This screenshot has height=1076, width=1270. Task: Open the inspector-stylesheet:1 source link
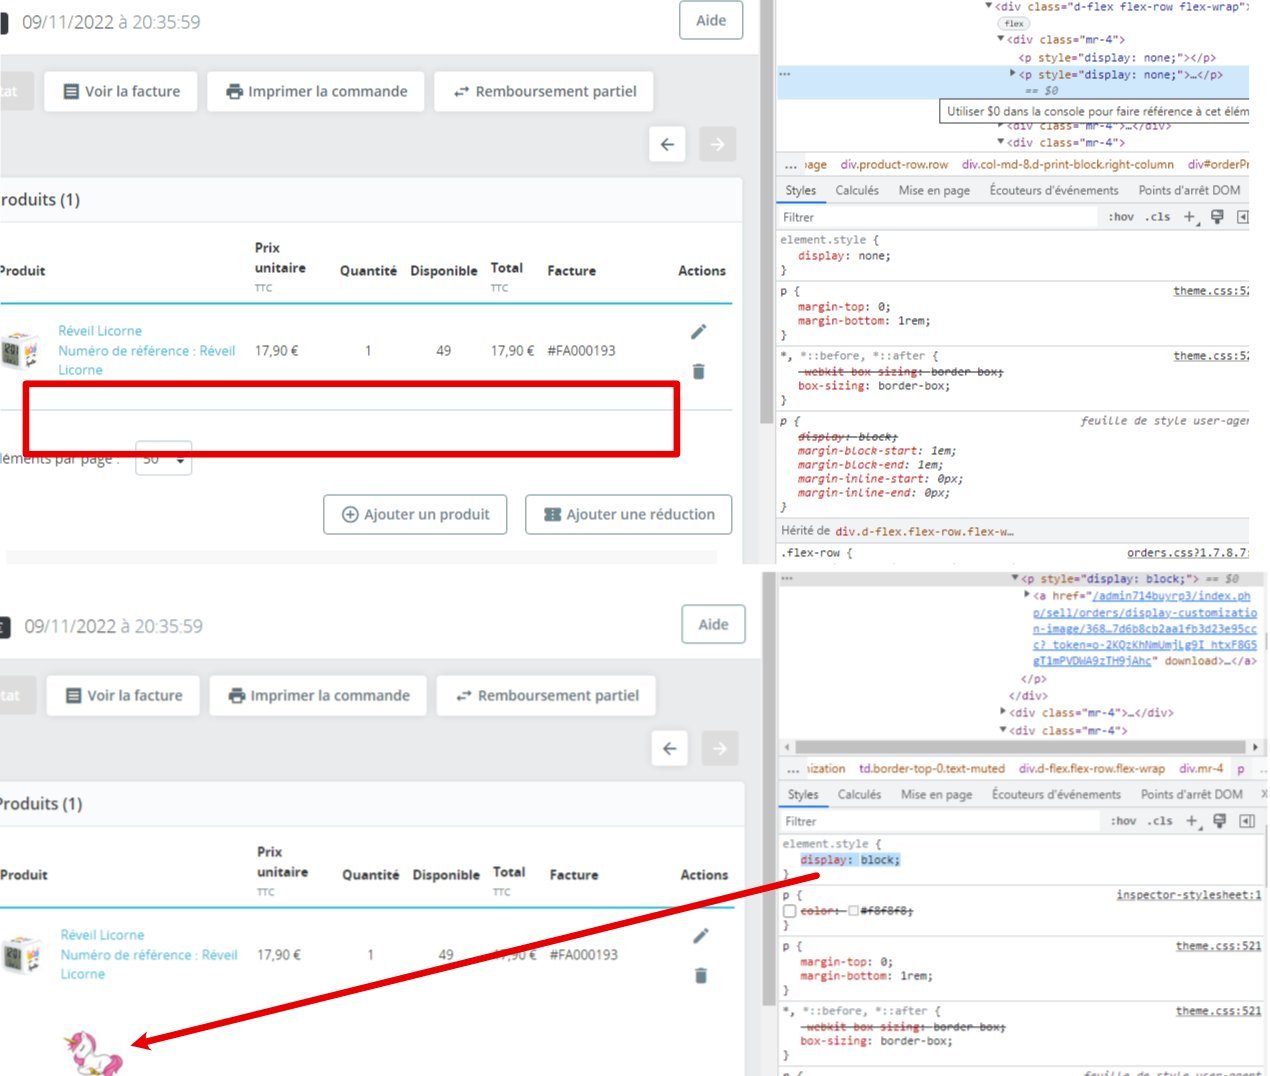(1188, 895)
